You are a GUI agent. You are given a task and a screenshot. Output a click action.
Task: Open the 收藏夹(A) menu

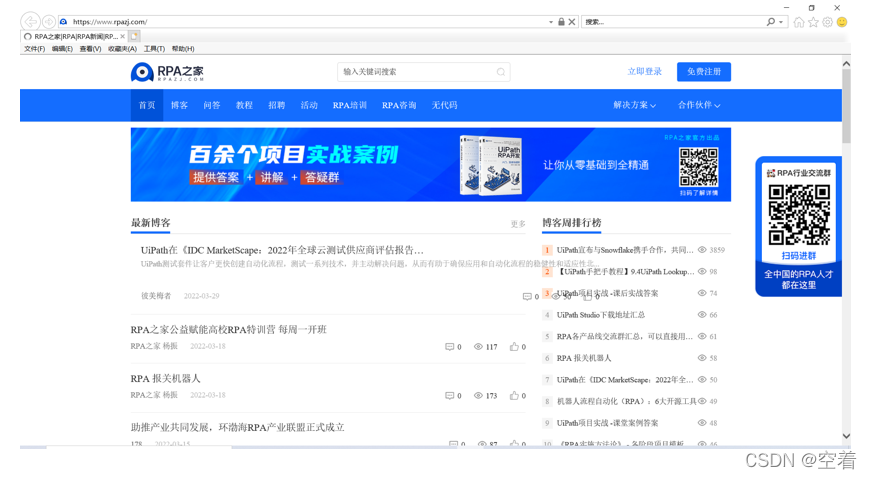tap(122, 49)
